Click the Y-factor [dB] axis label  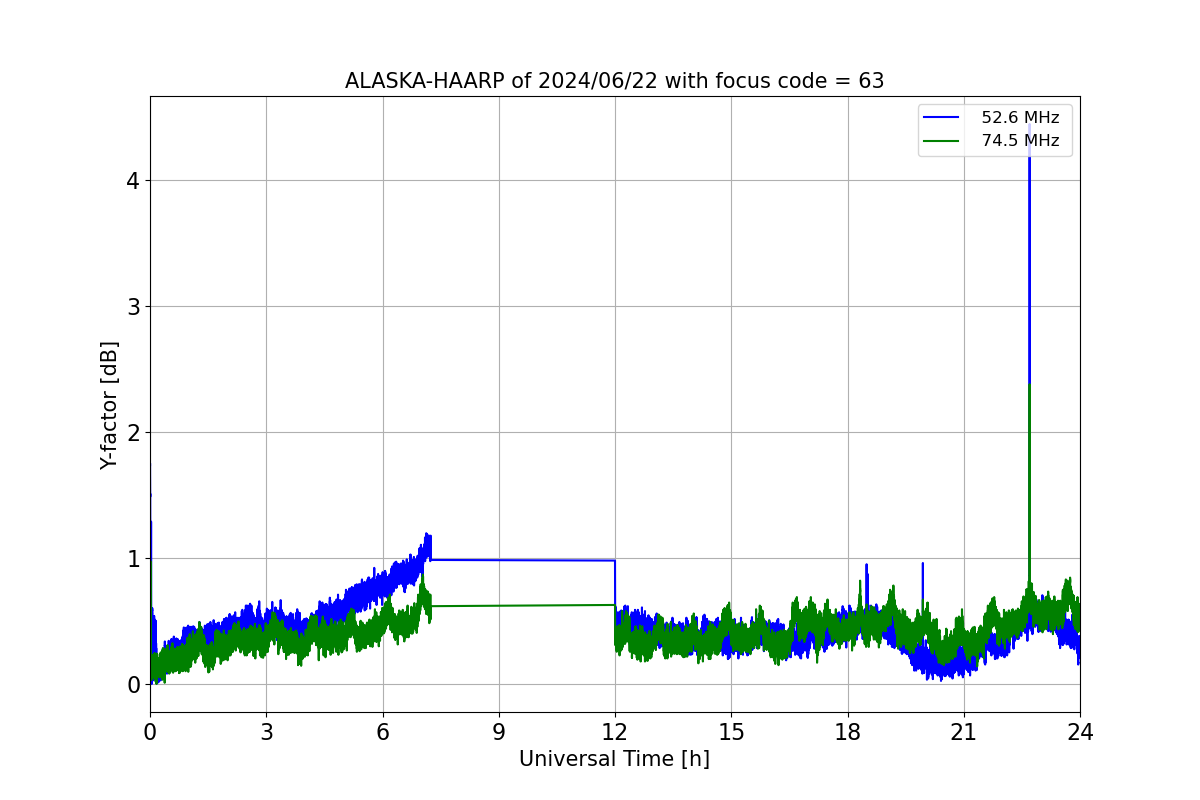tap(109, 405)
